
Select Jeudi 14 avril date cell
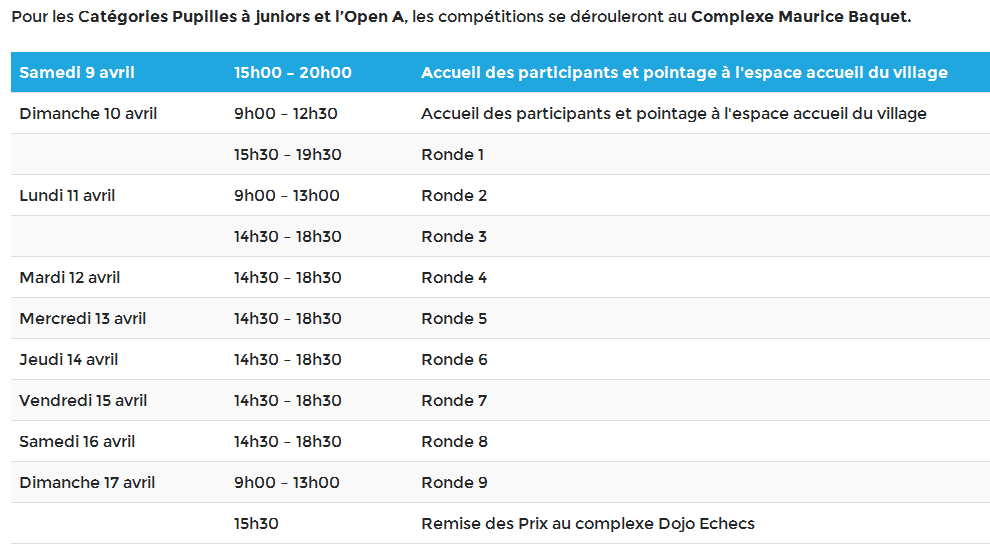coord(69,360)
